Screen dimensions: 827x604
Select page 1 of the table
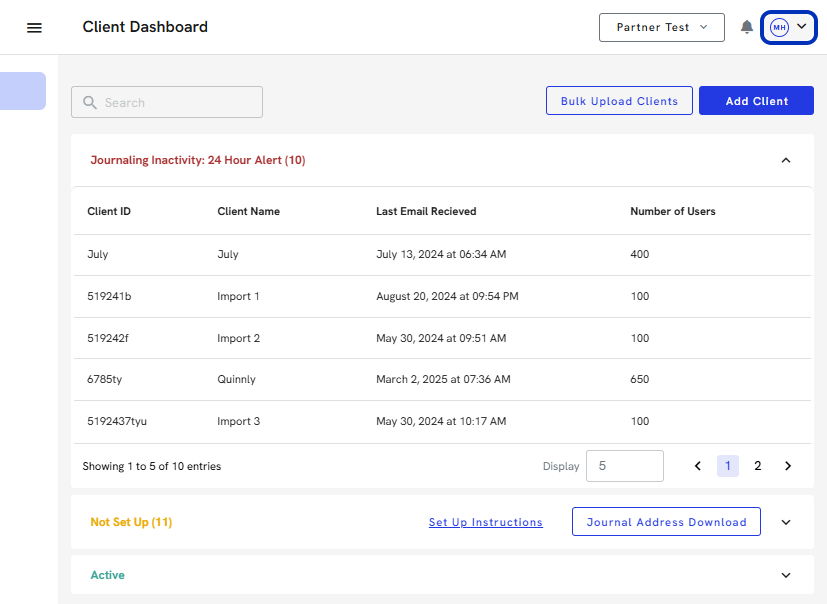[x=728, y=466]
